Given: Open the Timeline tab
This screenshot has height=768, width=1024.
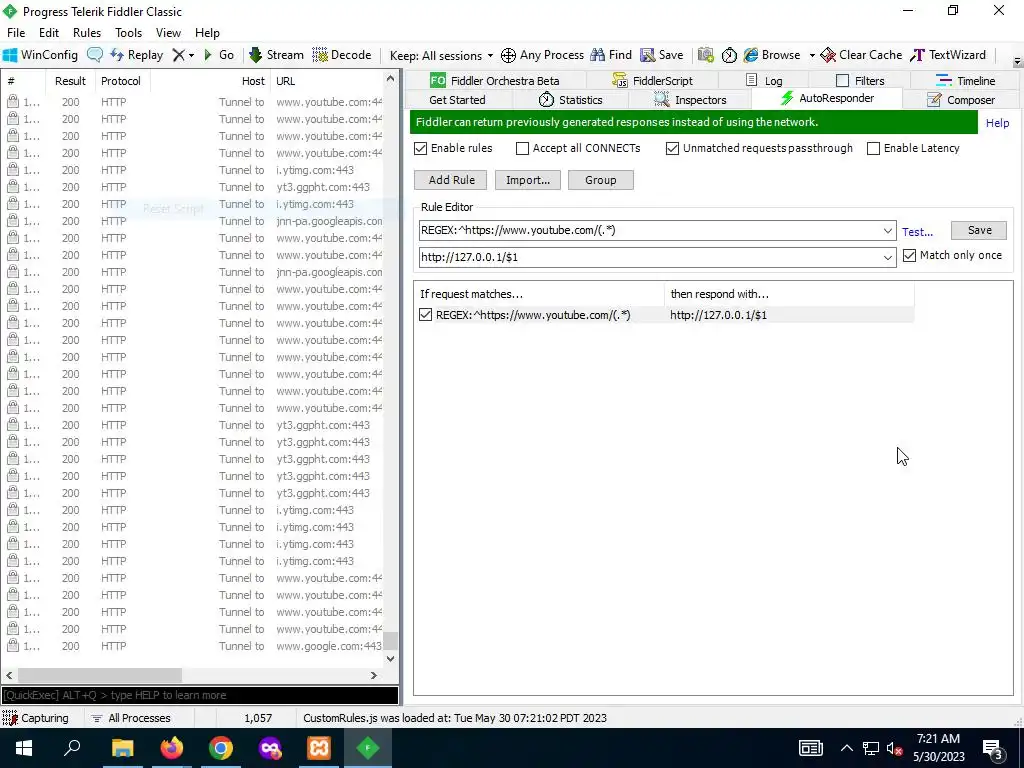Looking at the screenshot, I should (x=966, y=81).
